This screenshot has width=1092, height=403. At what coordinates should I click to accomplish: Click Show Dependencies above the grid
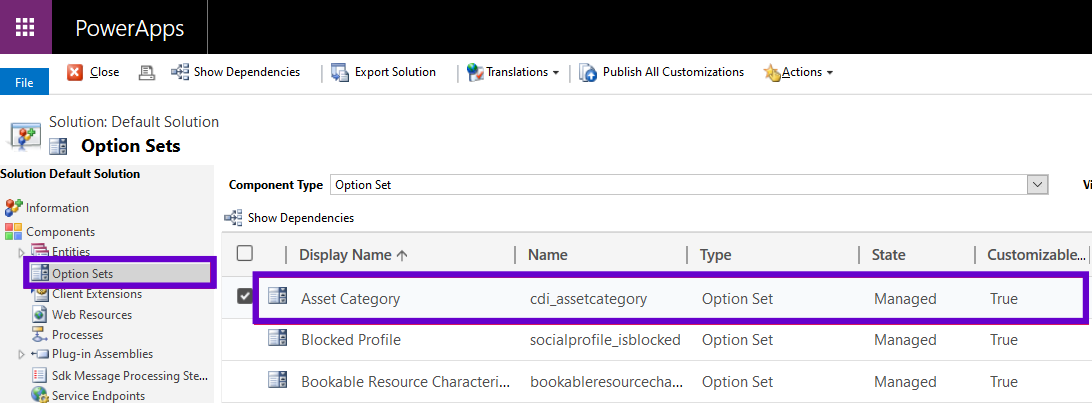[x=301, y=218]
